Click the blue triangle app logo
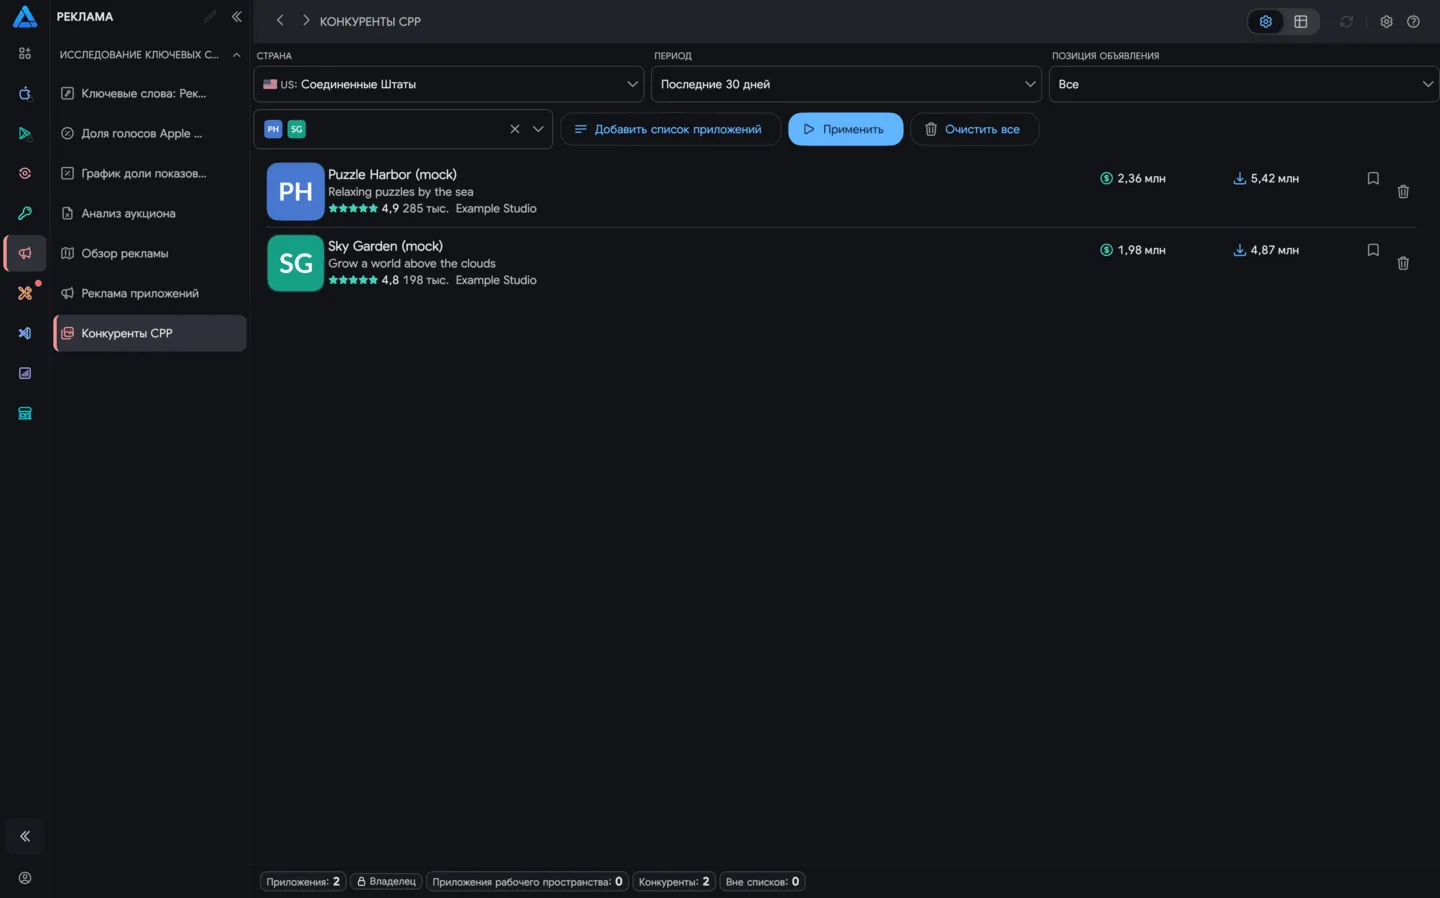 (x=25, y=17)
